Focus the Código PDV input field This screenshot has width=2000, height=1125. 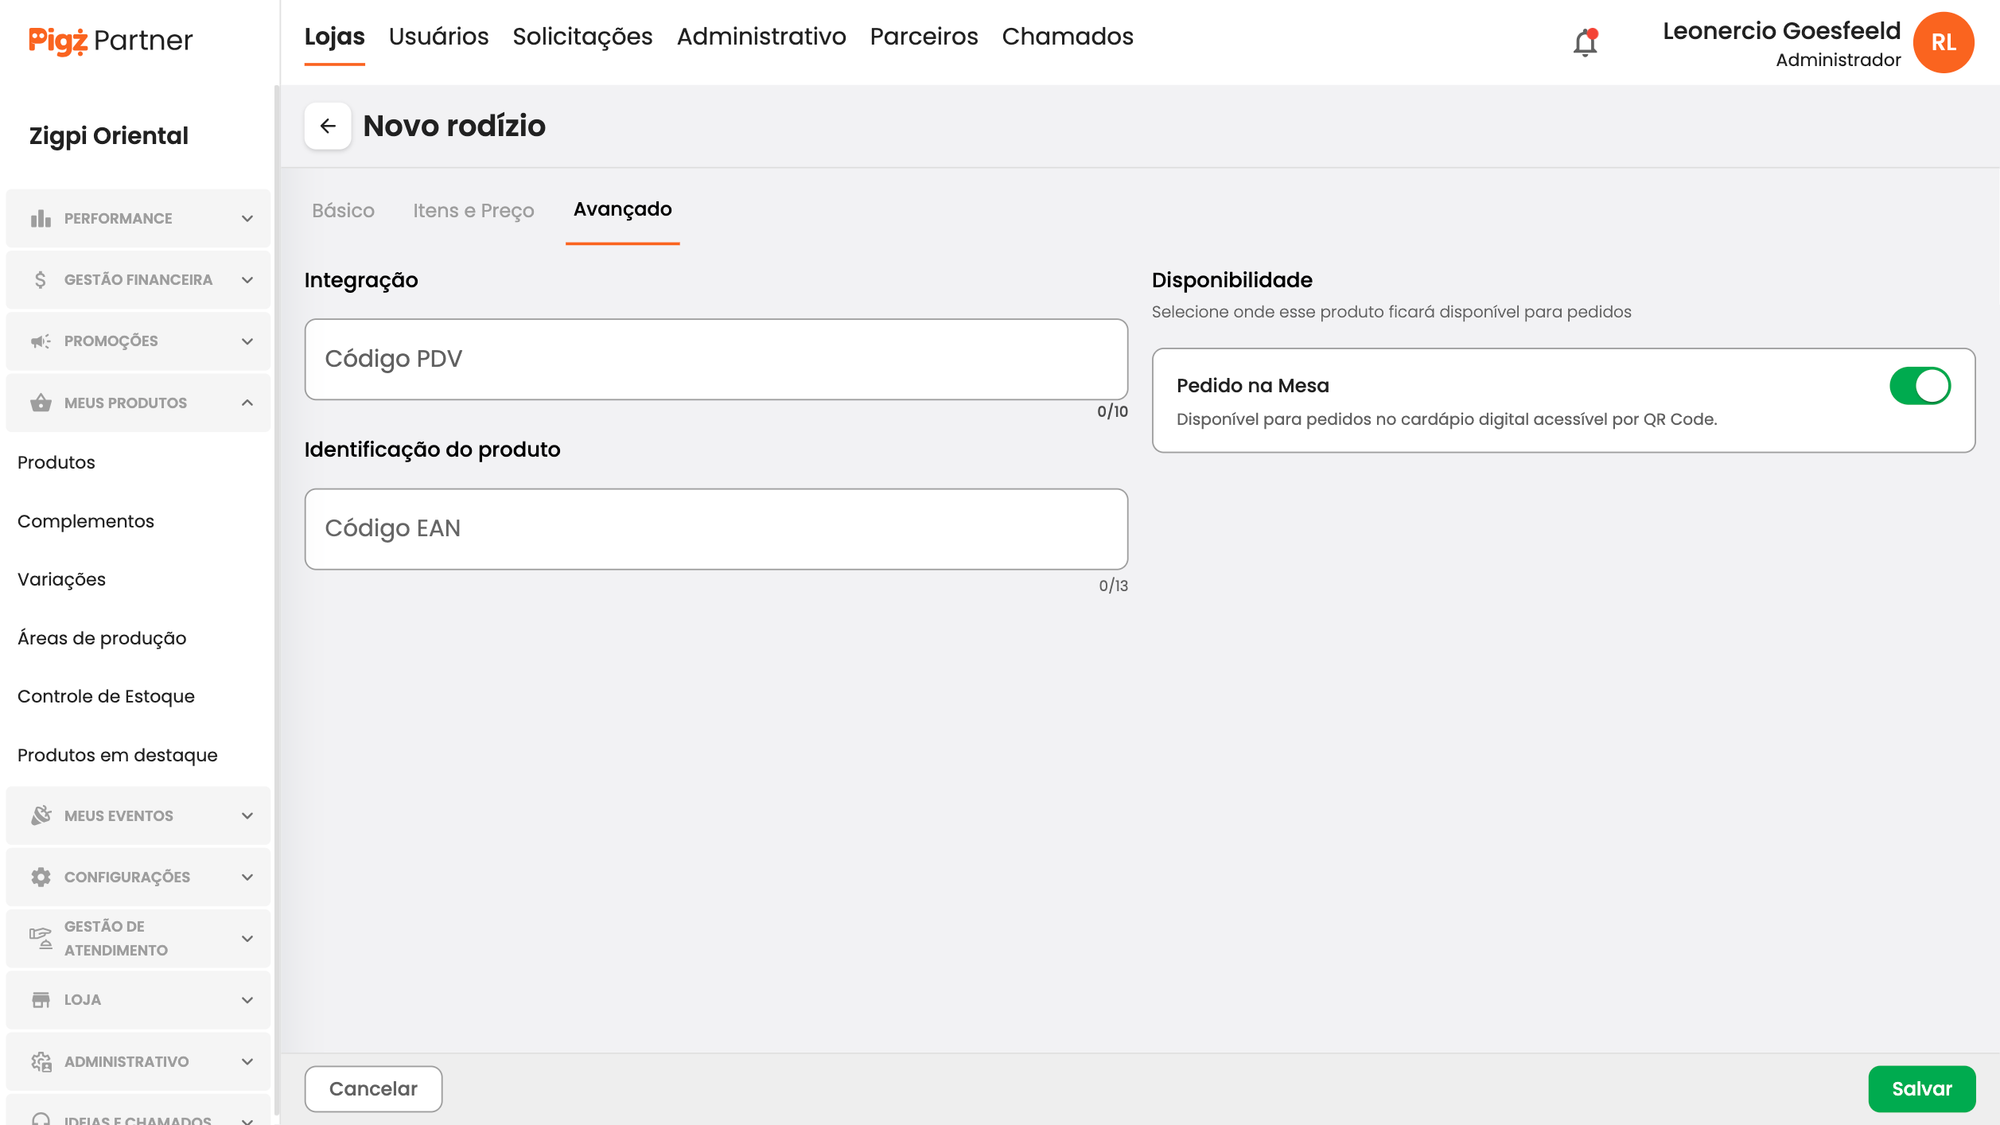tap(716, 359)
